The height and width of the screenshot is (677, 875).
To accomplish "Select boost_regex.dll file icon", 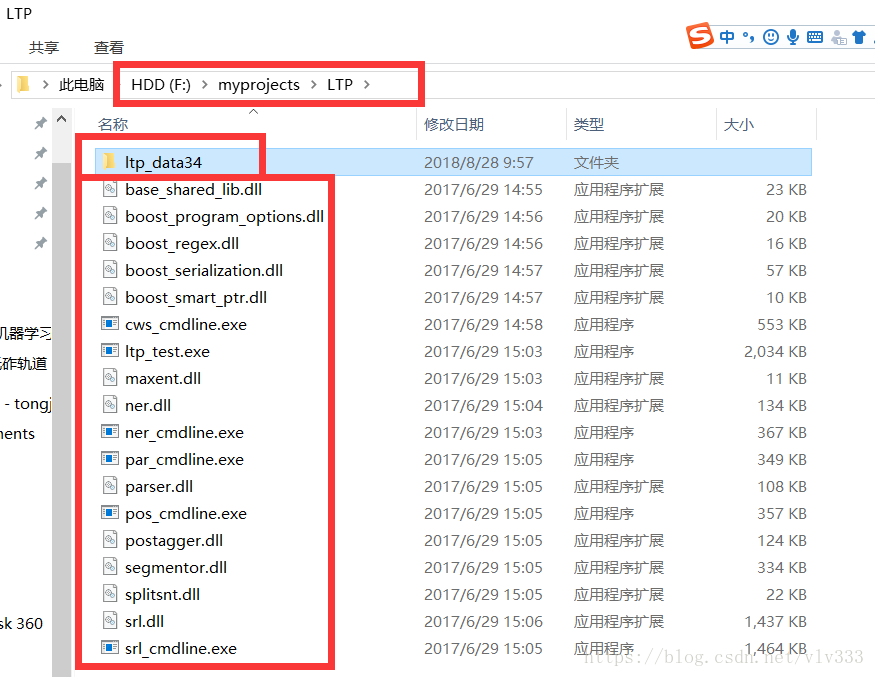I will [x=110, y=243].
